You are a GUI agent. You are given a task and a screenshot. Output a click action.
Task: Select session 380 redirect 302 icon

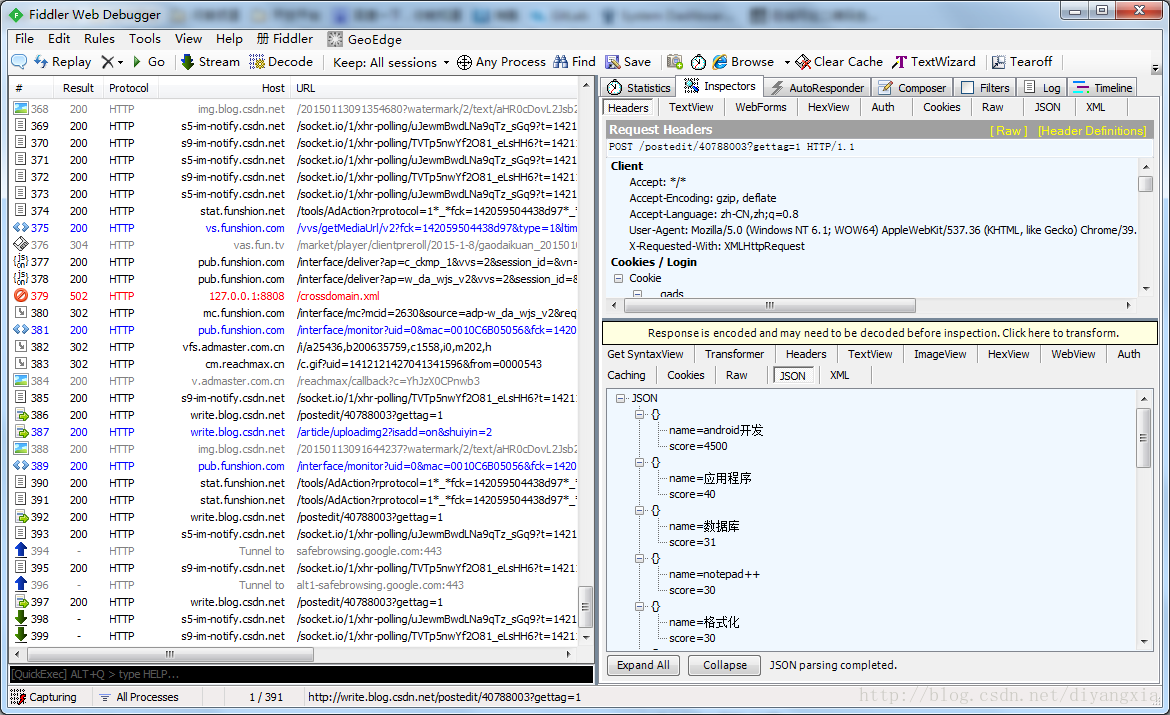(x=21, y=313)
